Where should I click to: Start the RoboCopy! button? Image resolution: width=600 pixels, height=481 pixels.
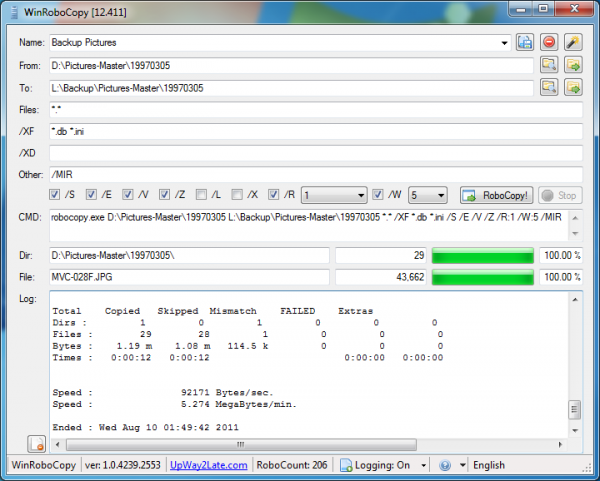click(x=496, y=196)
